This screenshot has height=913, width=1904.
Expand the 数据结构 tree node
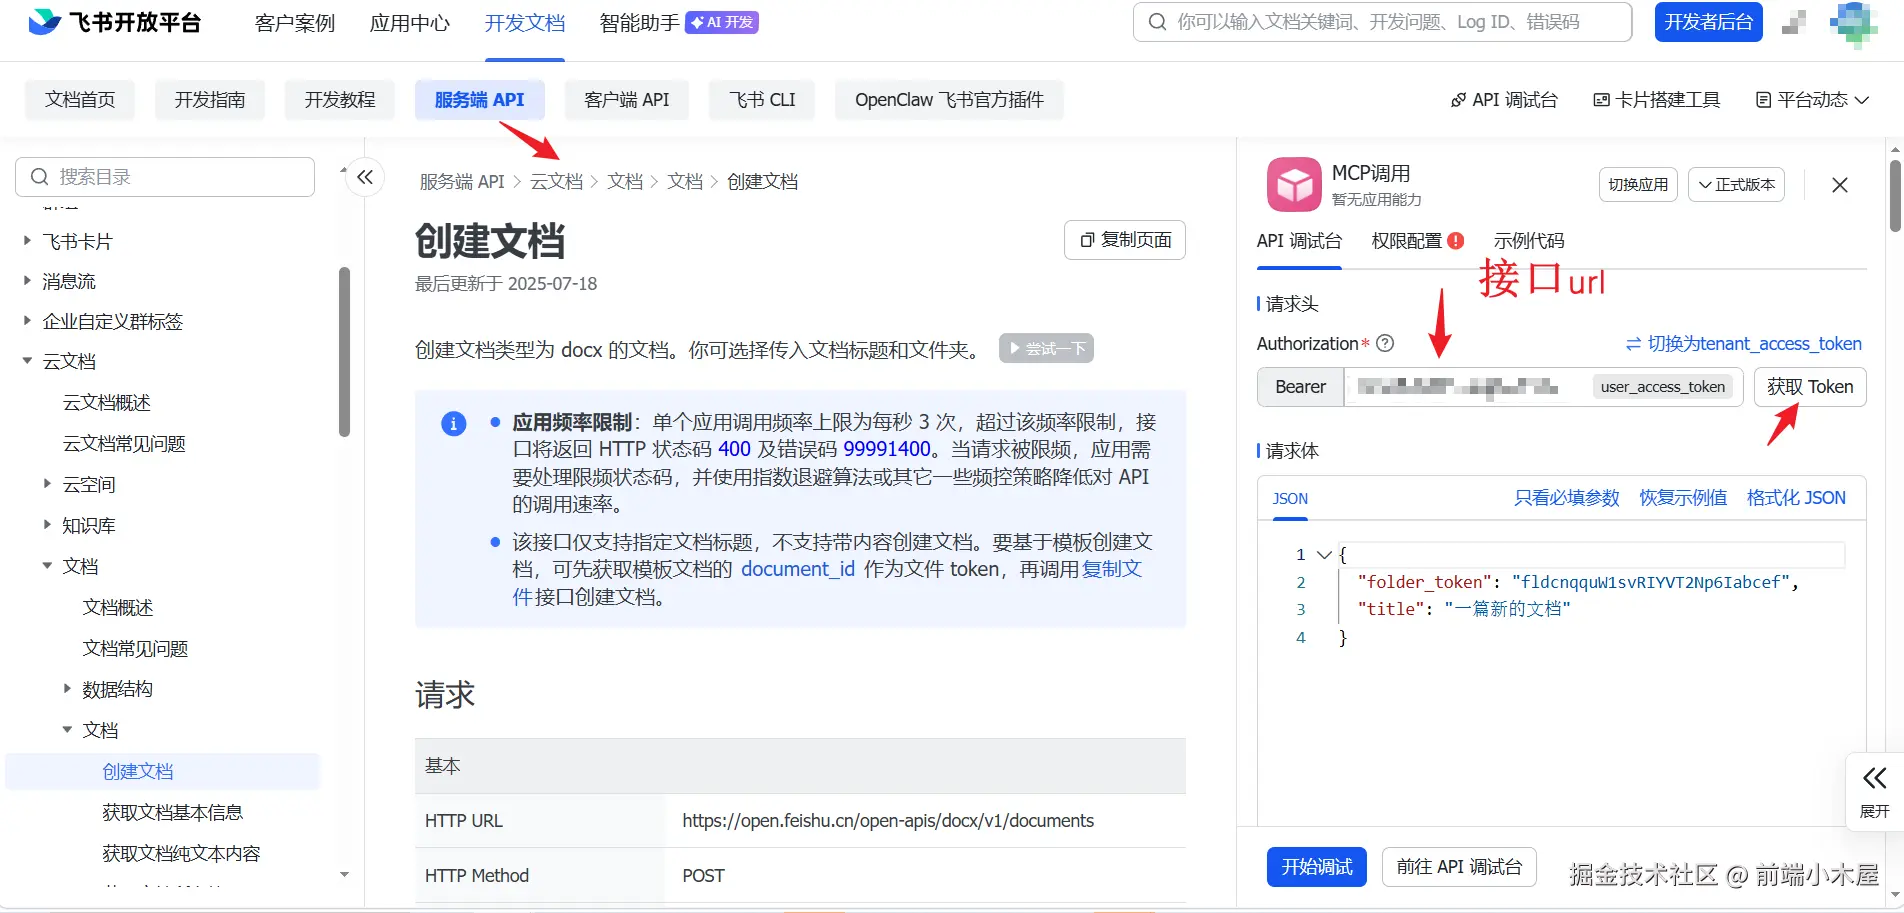coord(67,688)
